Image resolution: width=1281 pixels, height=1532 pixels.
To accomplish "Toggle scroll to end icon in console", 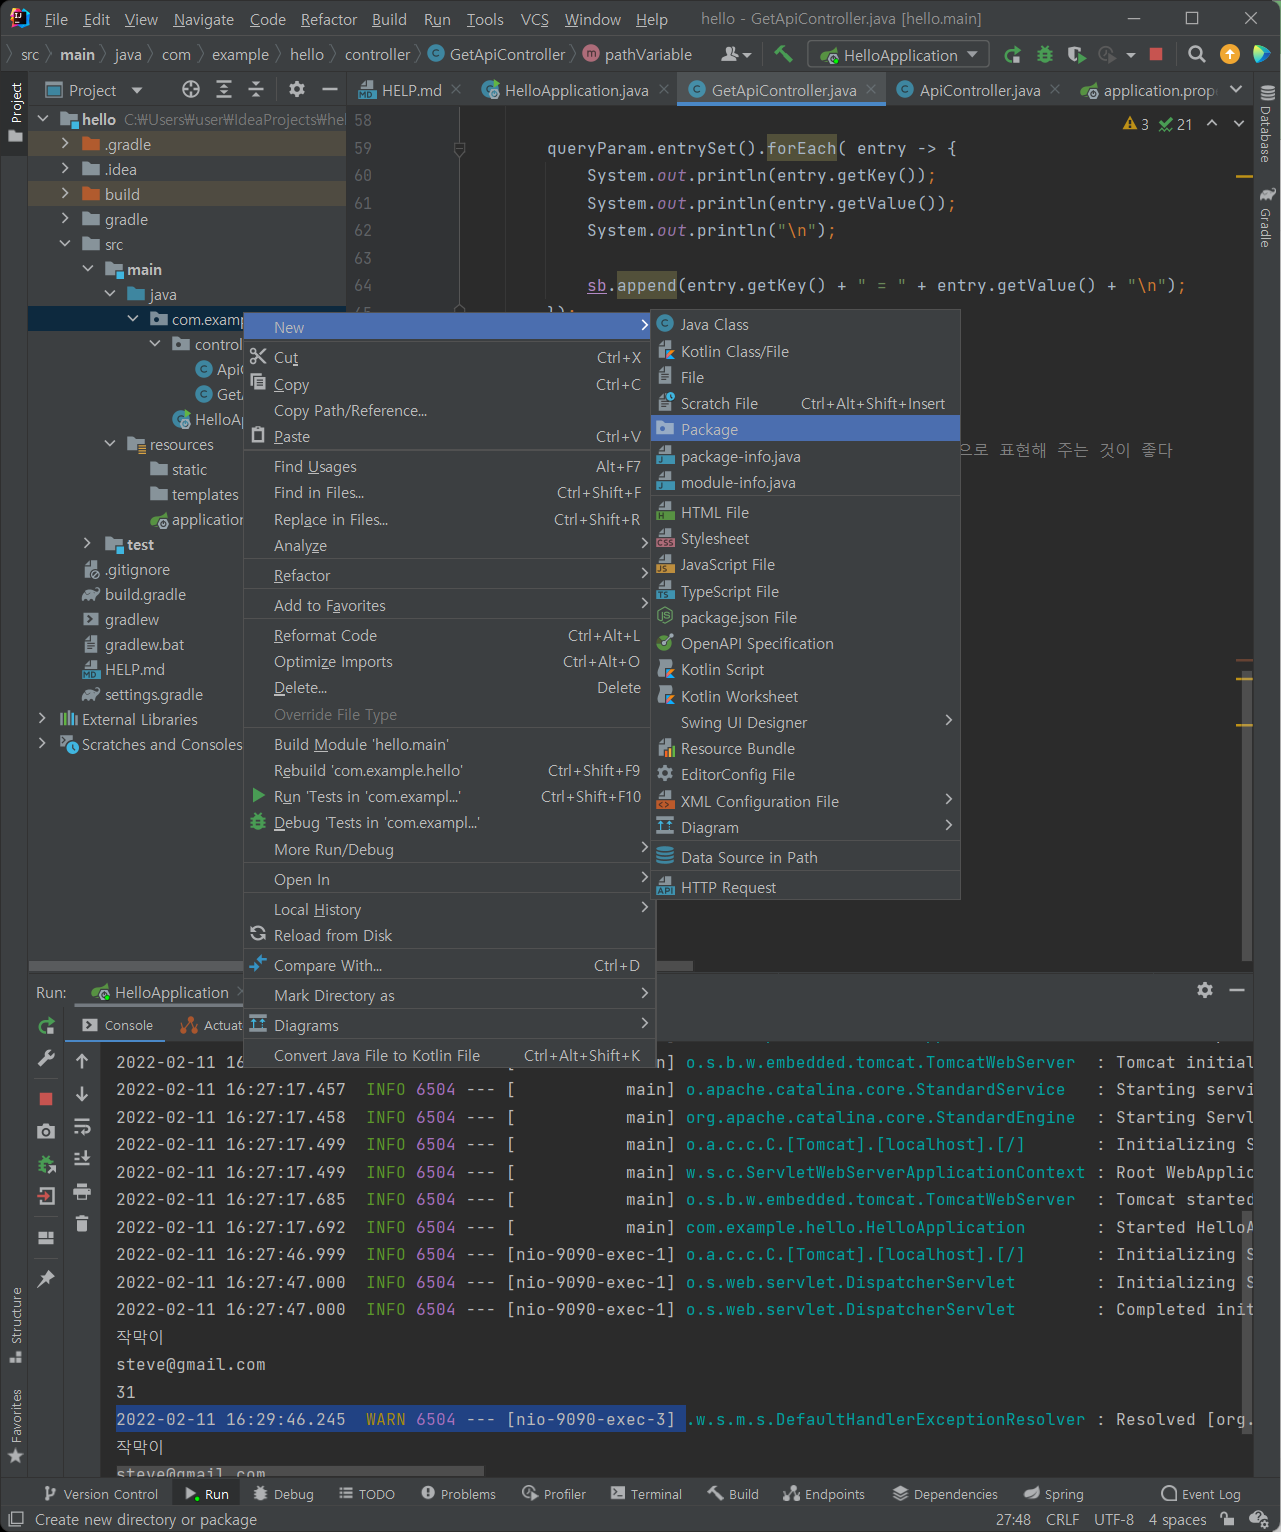I will 82,1158.
